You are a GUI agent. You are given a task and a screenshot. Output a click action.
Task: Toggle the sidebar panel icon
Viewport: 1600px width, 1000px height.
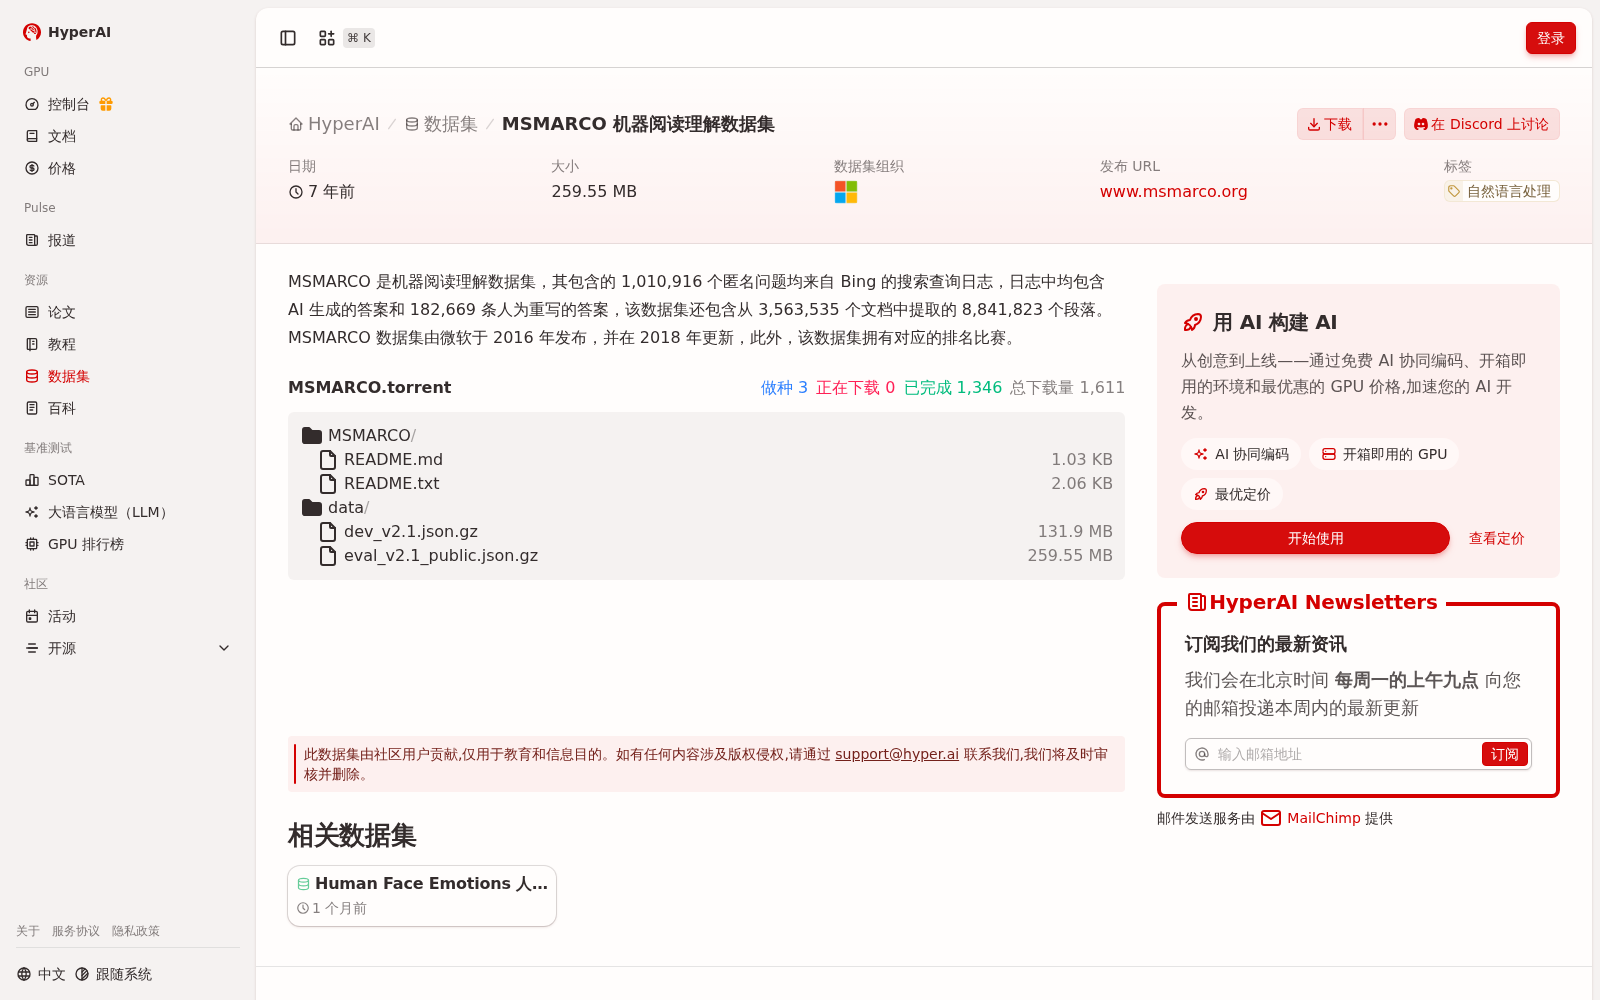point(288,38)
